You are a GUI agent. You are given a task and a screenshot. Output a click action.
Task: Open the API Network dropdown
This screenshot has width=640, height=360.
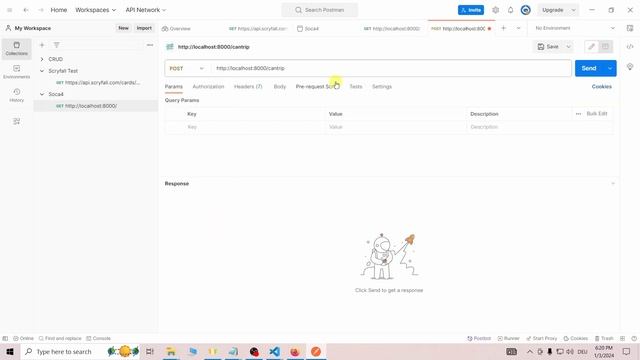146,10
